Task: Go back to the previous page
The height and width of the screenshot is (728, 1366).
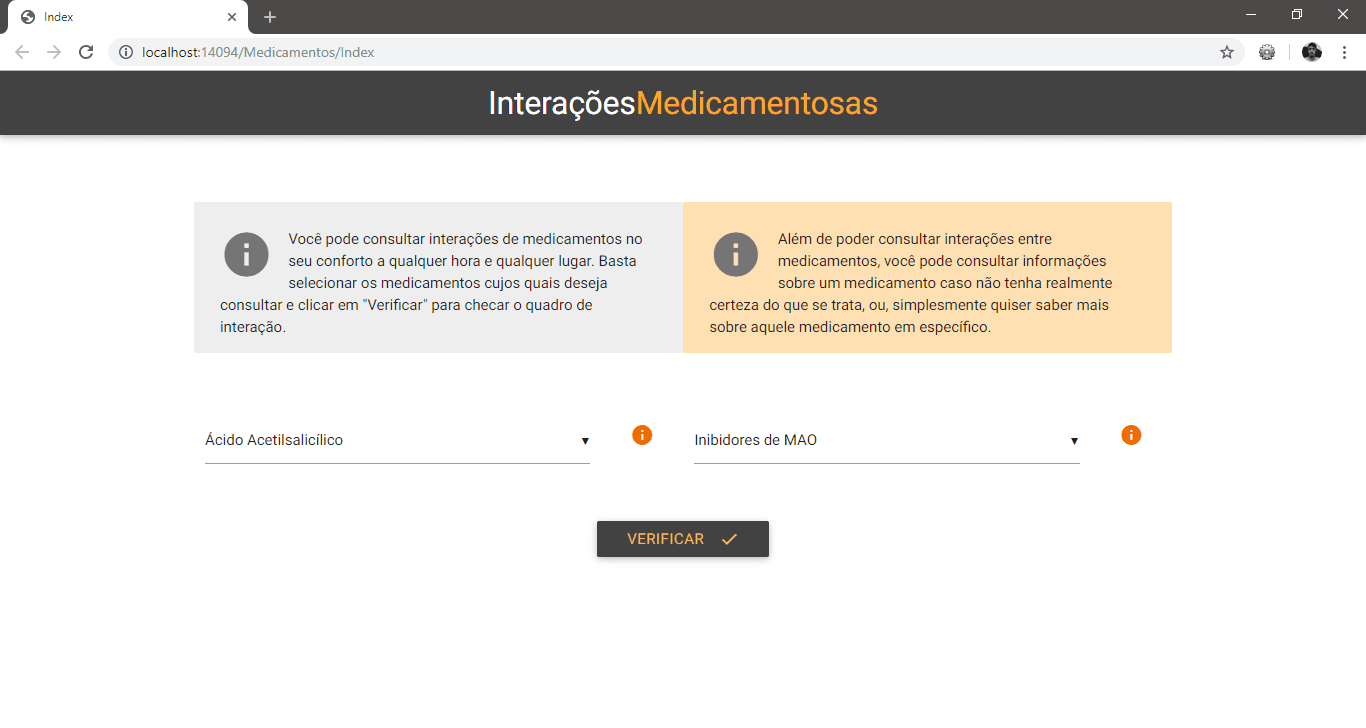Action: point(22,52)
